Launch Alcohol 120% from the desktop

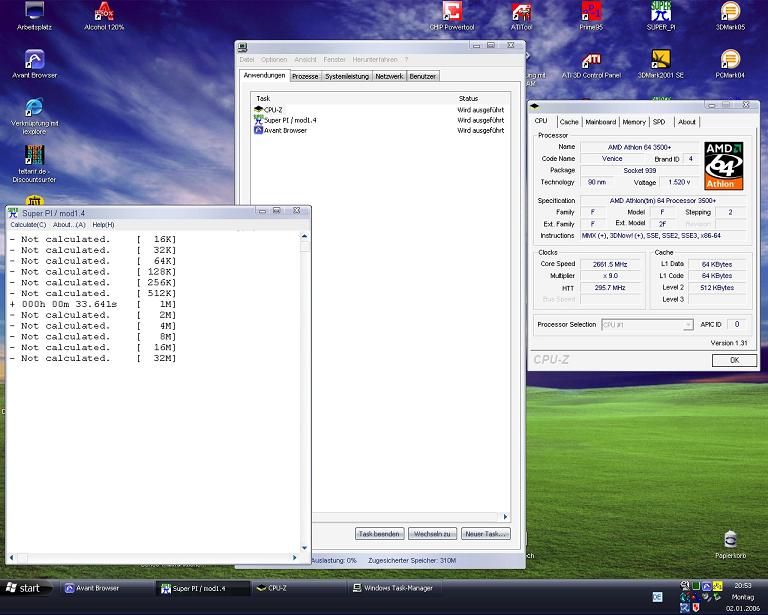pyautogui.click(x=104, y=16)
